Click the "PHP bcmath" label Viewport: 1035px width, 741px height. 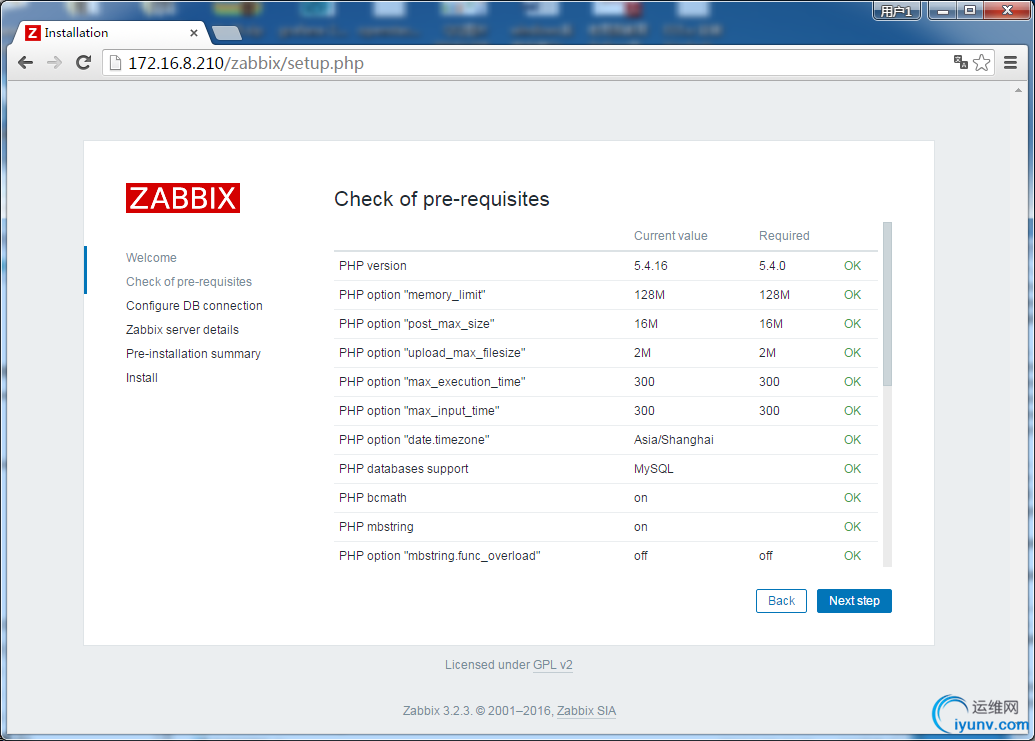click(x=373, y=498)
